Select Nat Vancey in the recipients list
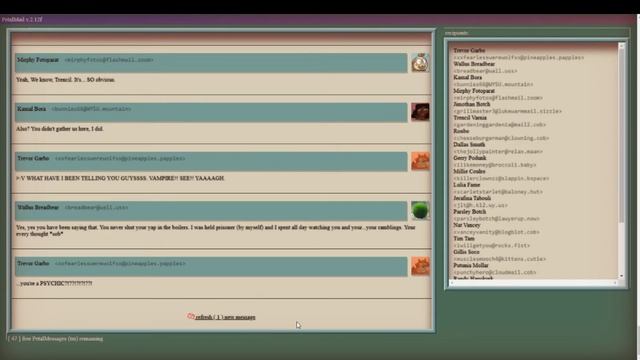640x360 pixels. click(467, 225)
